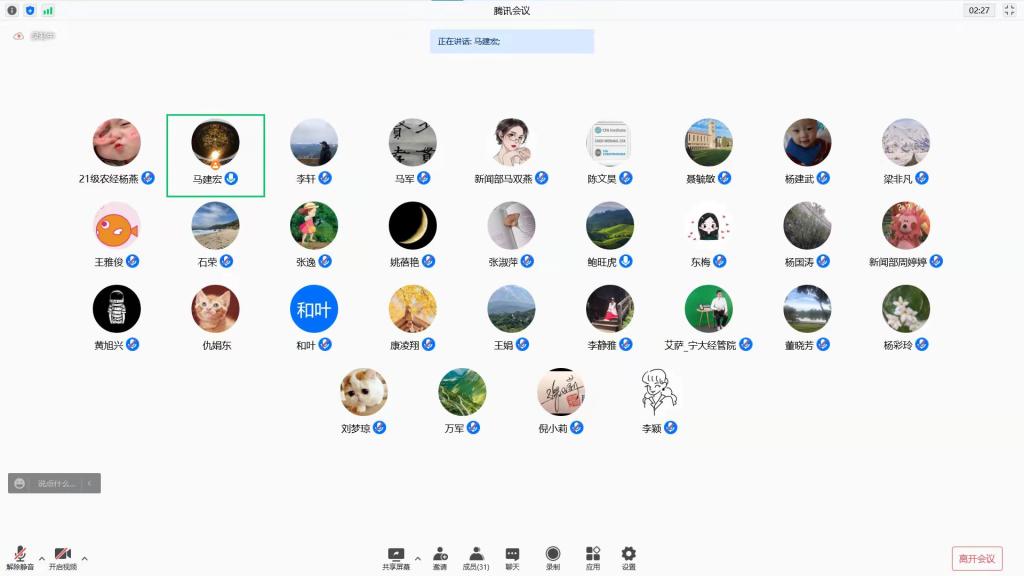The image size is (1024, 576).
Task: Click the blue security shield icon
Action: click(x=30, y=10)
